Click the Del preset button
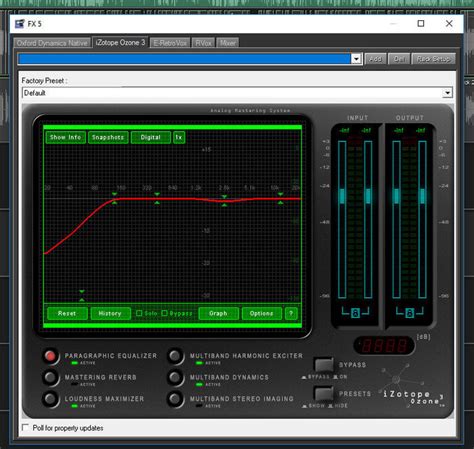Image resolution: width=474 pixels, height=449 pixels. tap(399, 59)
